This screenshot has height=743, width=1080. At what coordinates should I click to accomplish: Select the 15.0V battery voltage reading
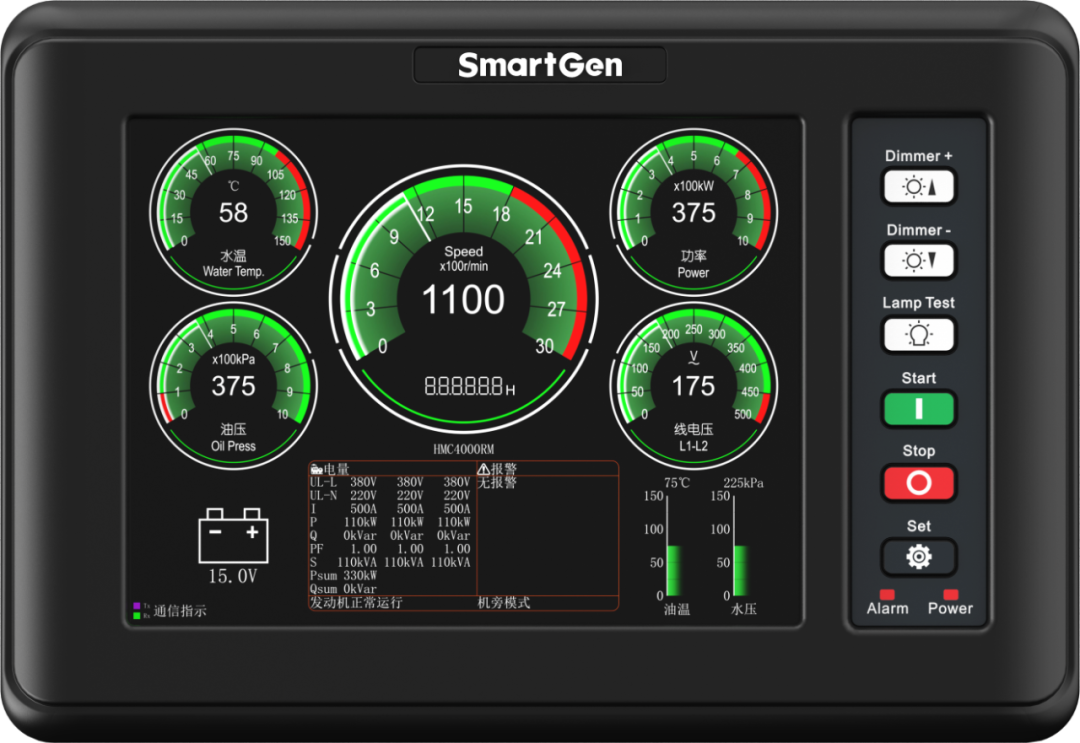coord(233,576)
